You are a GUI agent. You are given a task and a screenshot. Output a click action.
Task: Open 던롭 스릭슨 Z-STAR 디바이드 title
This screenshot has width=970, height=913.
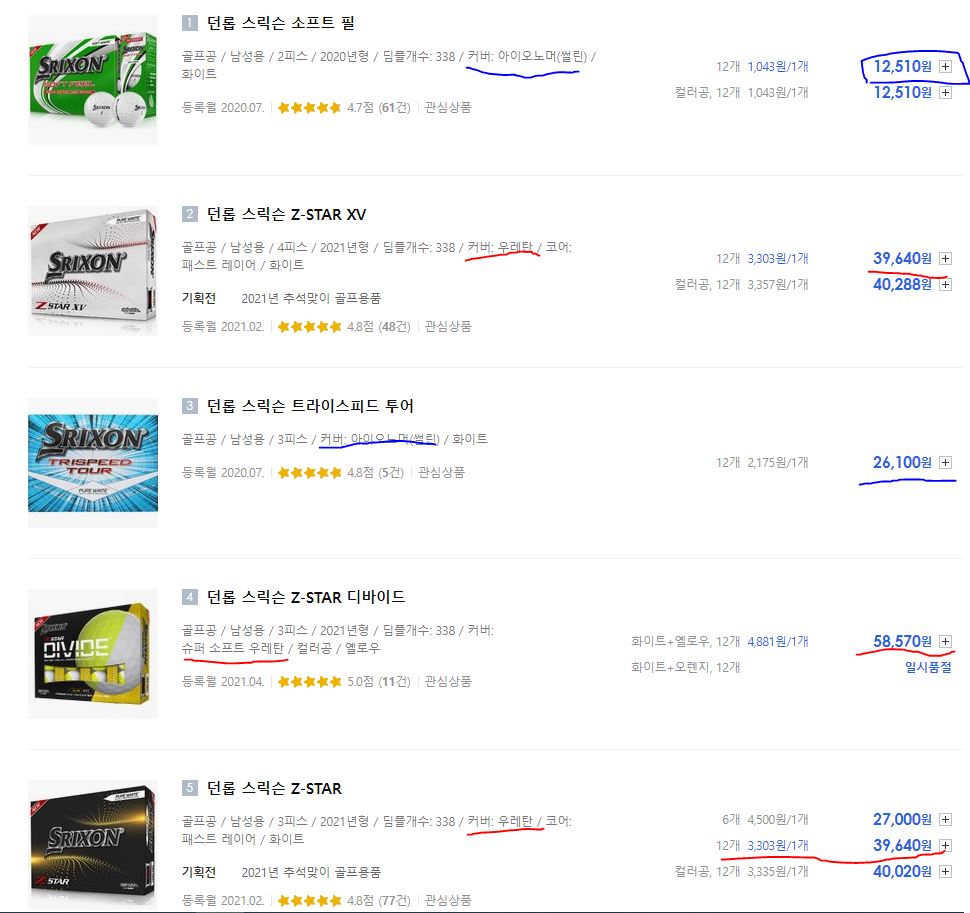click(306, 597)
